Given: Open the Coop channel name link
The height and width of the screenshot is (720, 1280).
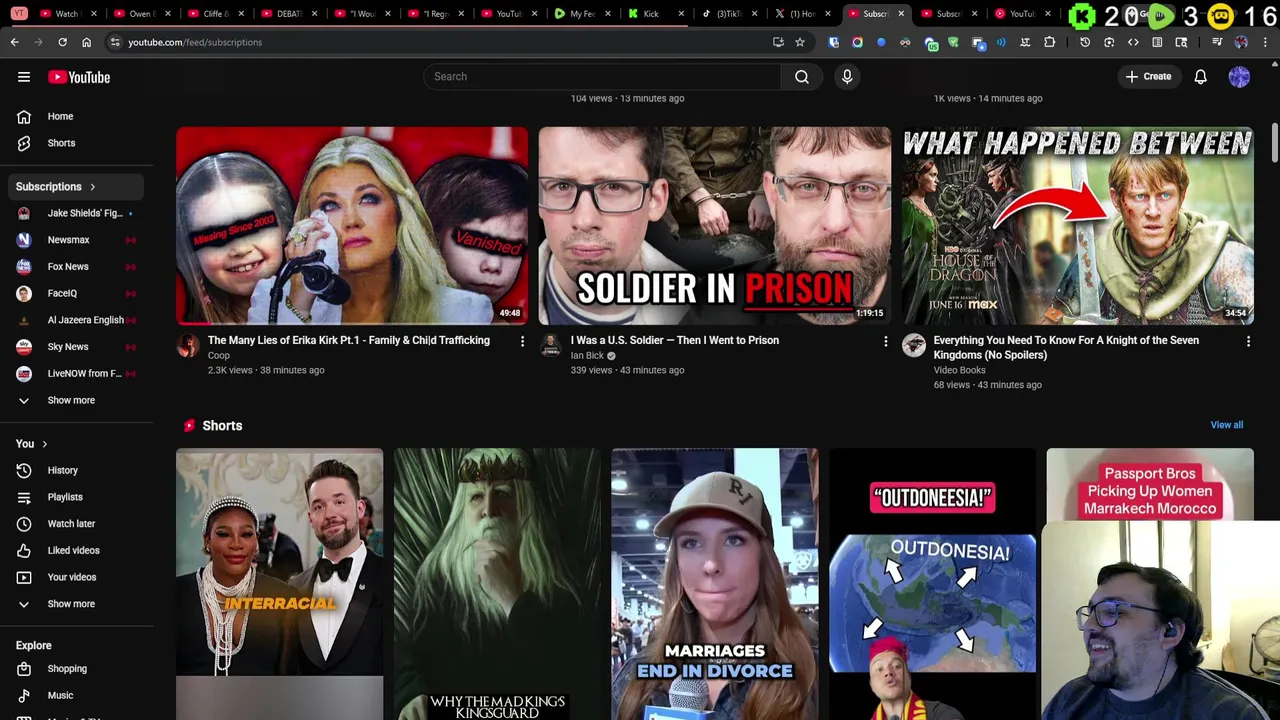Looking at the screenshot, I should tap(218, 355).
